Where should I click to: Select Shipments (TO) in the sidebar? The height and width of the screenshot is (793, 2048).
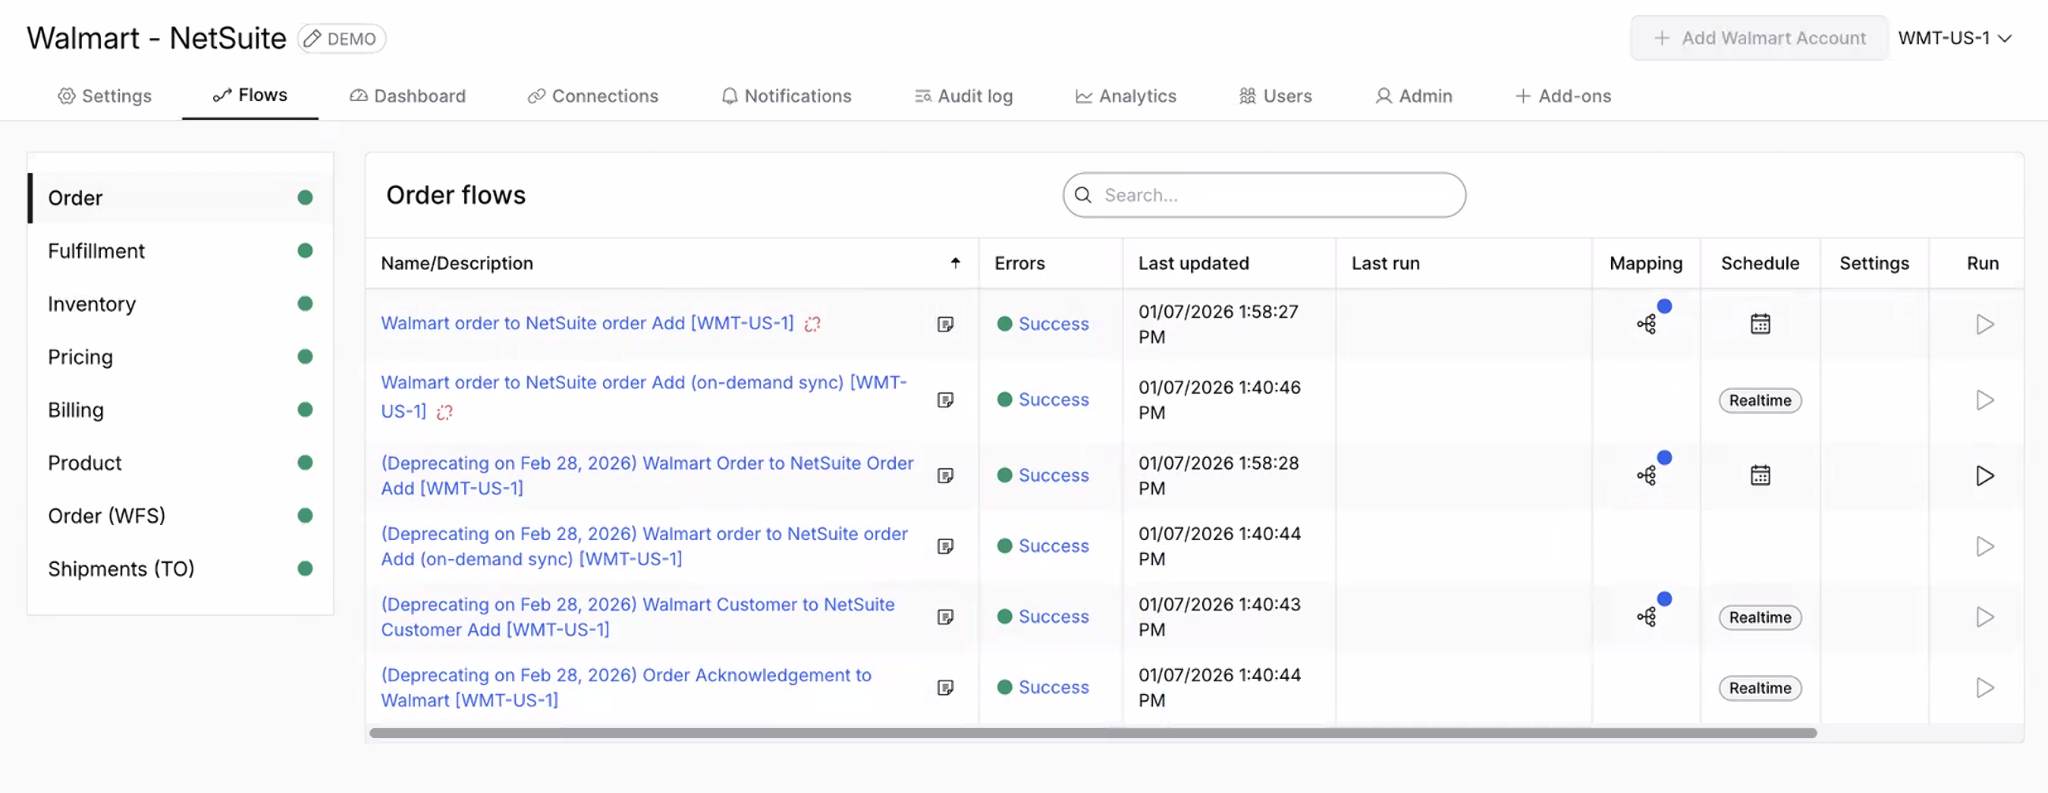(x=180, y=569)
